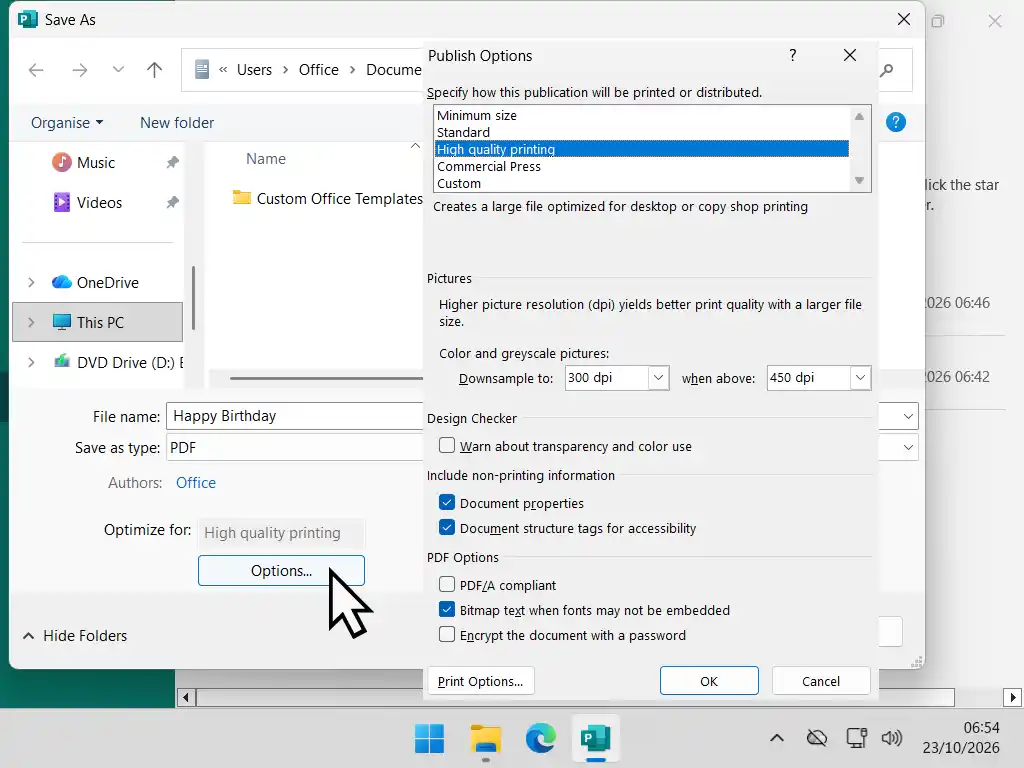Select High quality printing option
This screenshot has height=768, width=1024.
(642, 150)
